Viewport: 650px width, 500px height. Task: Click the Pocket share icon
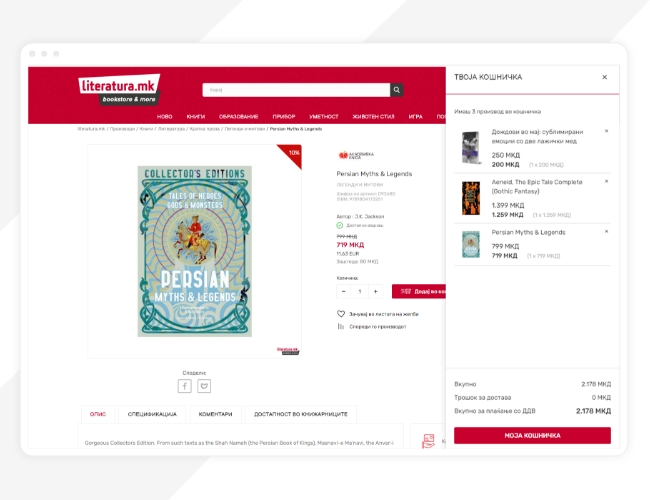204,386
